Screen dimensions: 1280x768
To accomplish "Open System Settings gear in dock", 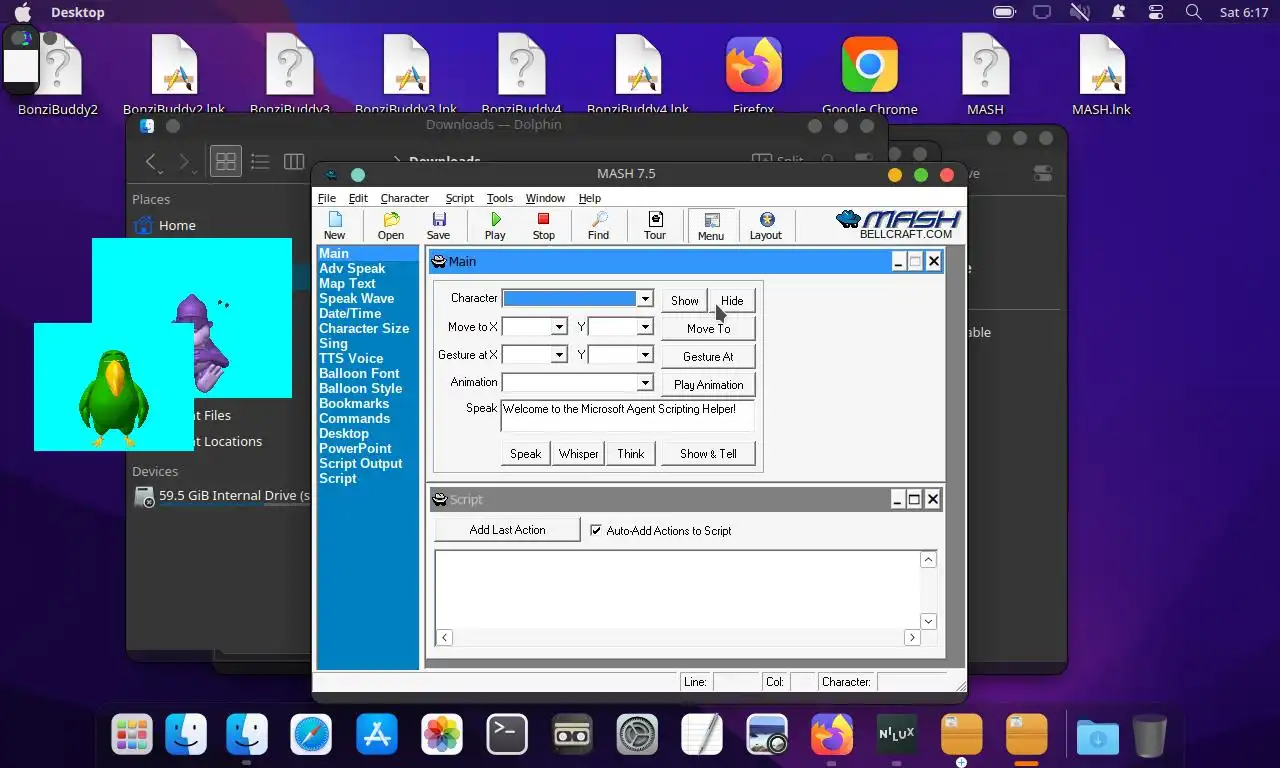I will [x=637, y=735].
